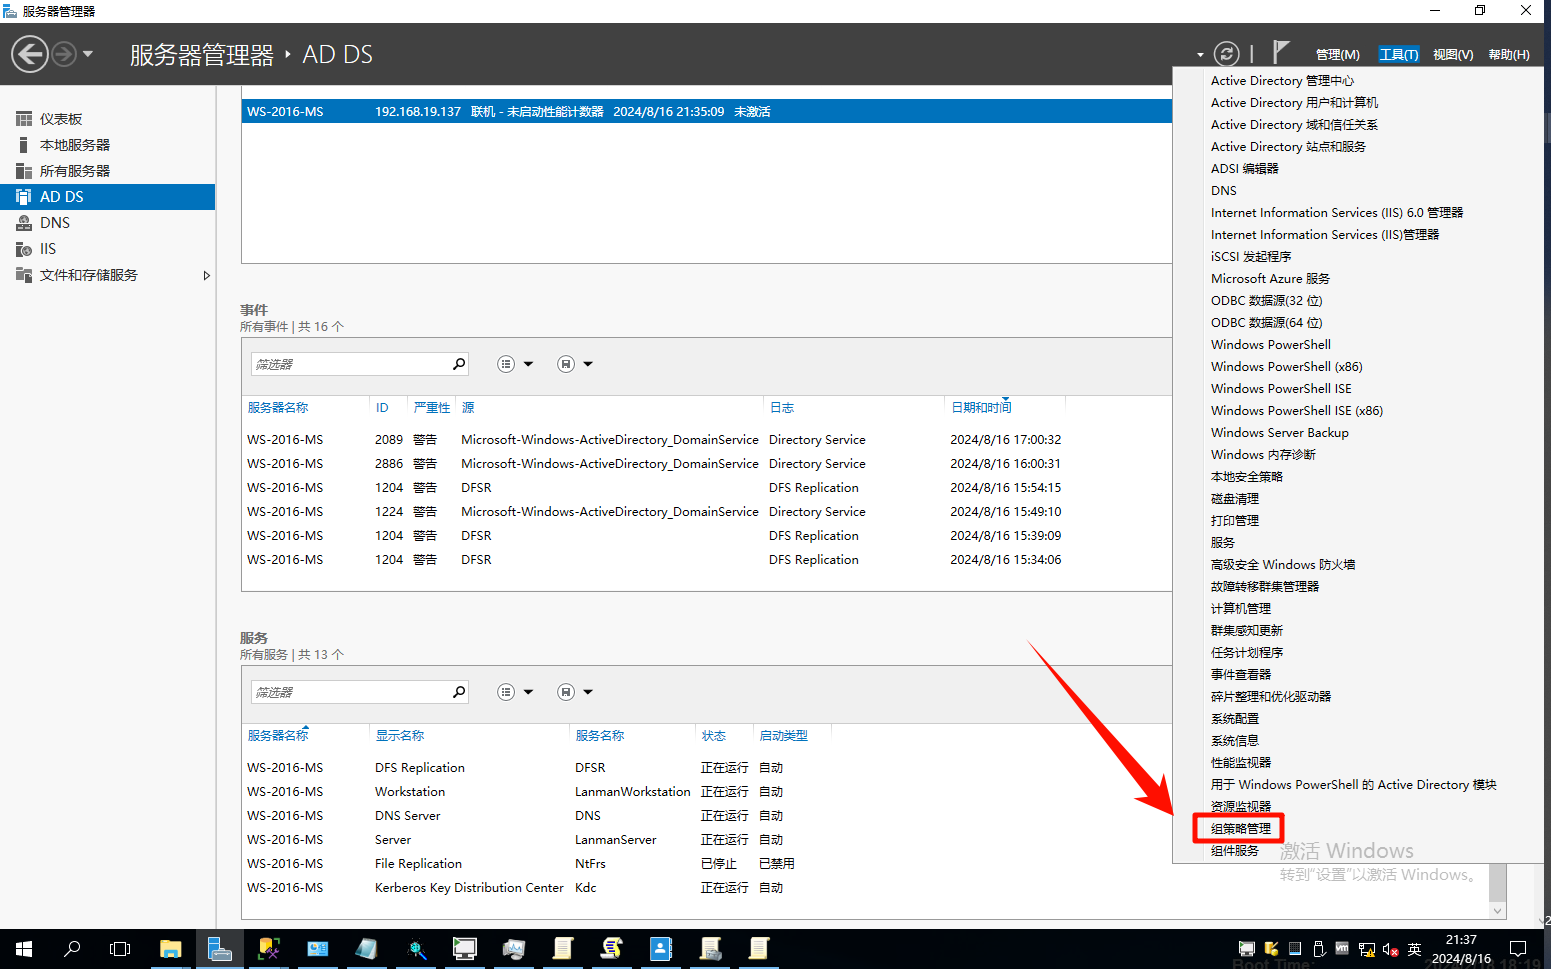Open File Explorer from the taskbar
This screenshot has height=969, width=1551.
170,949
